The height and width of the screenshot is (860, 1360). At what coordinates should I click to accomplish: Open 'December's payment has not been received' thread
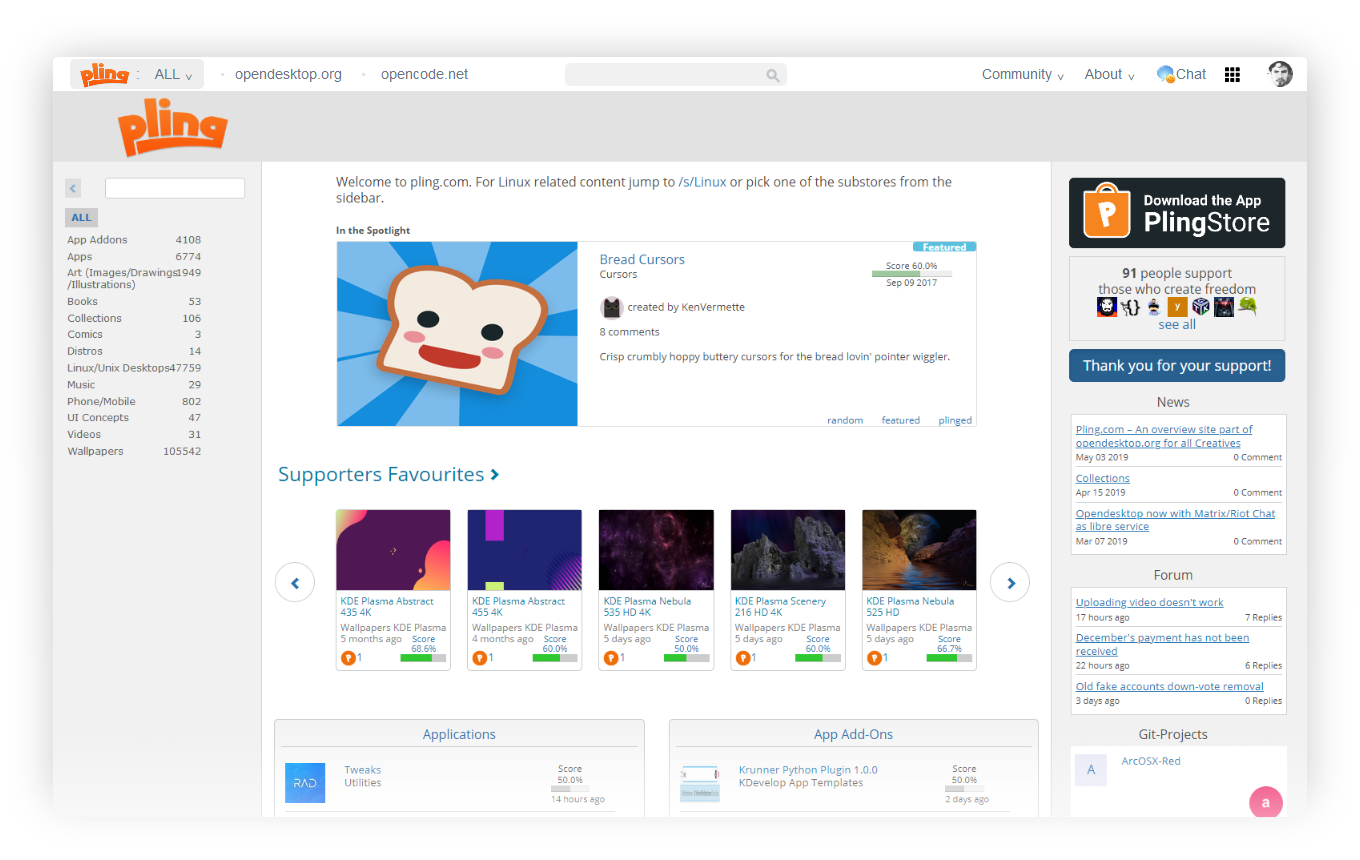(x=1162, y=644)
